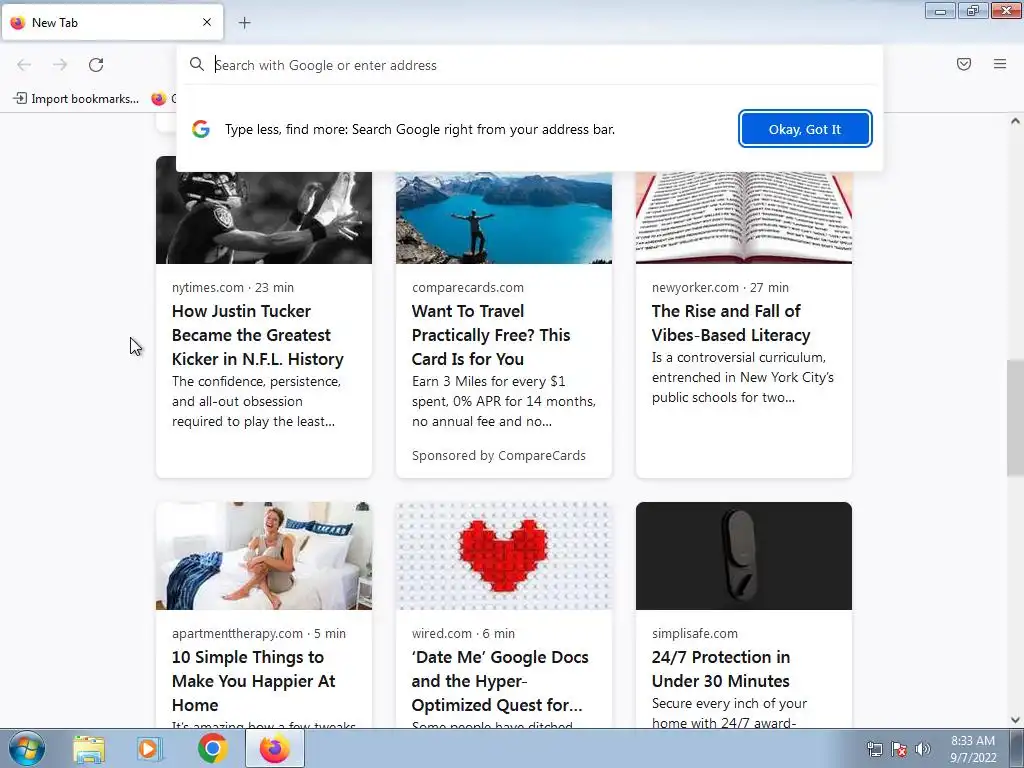Viewport: 1024px width, 768px height.
Task: Open the mountain lake travel thumbnail
Action: (x=504, y=217)
